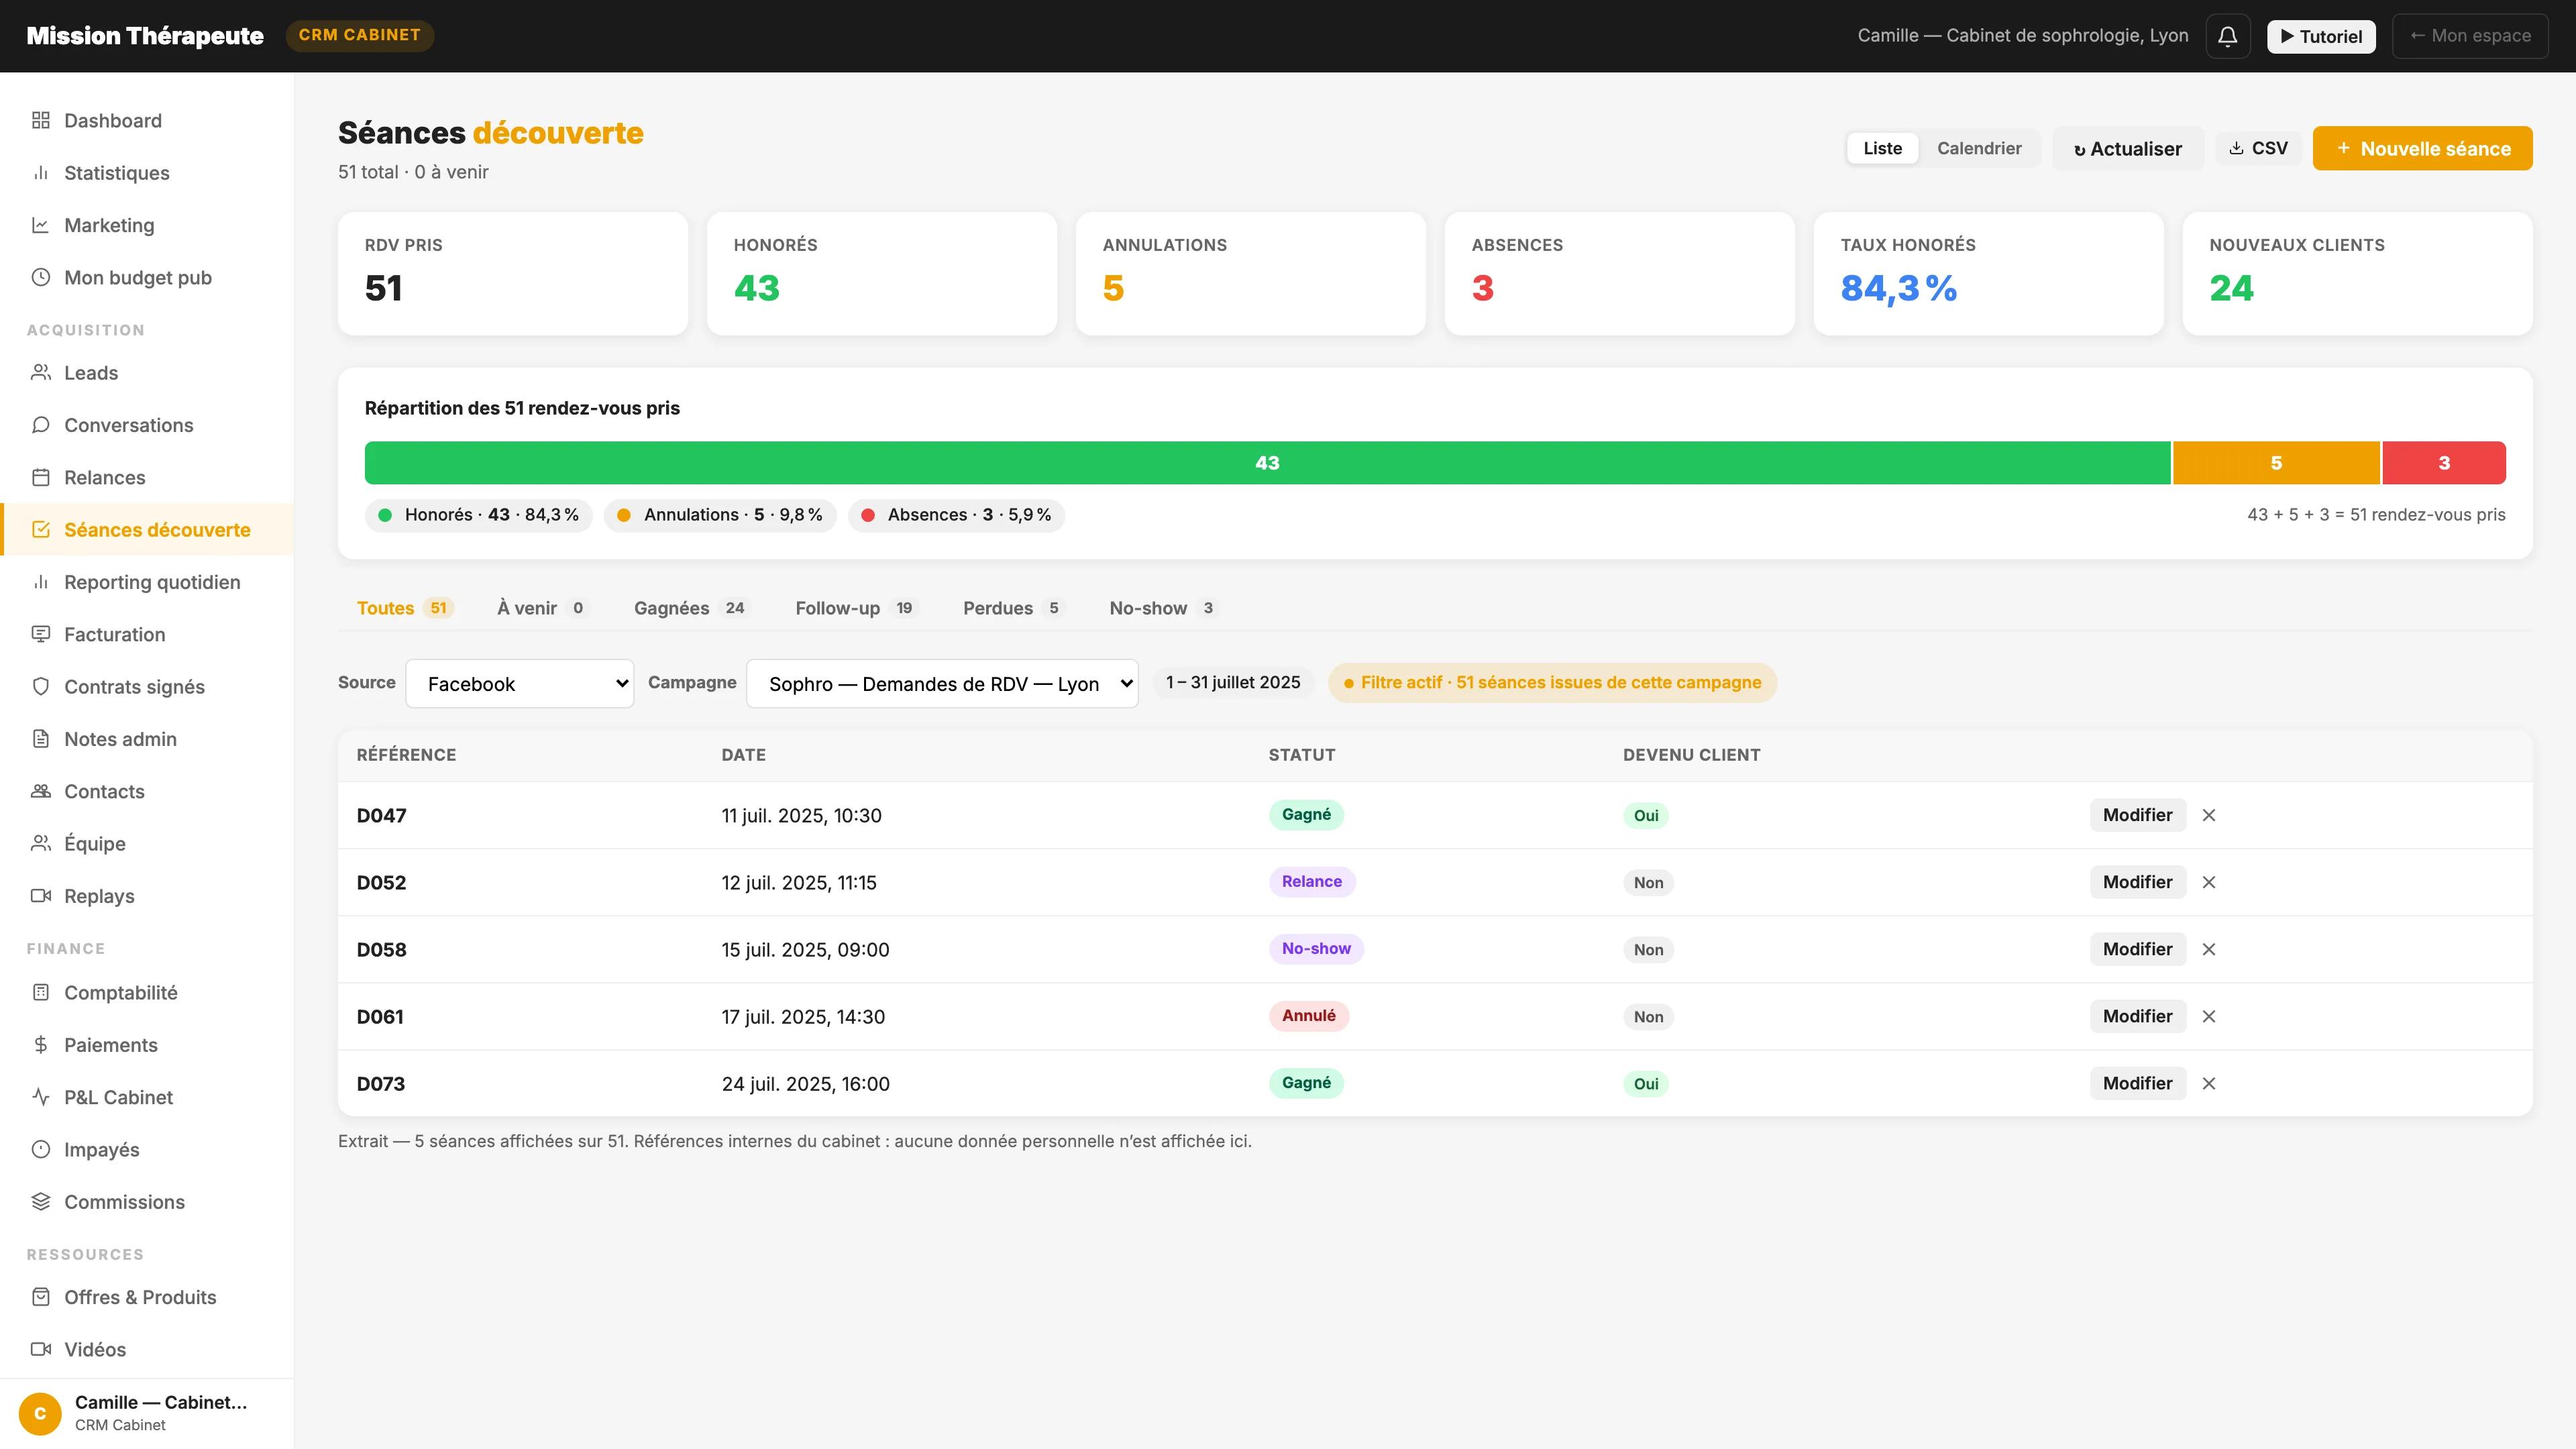Open Vidéos page

(x=147, y=1349)
